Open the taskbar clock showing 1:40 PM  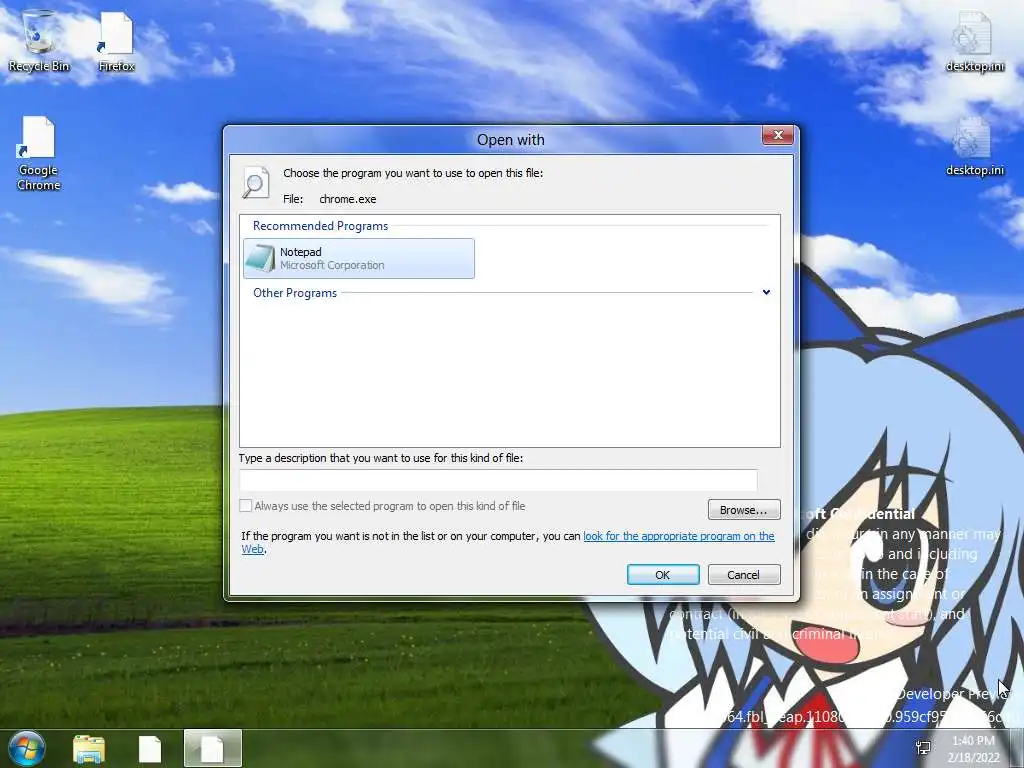coord(974,749)
